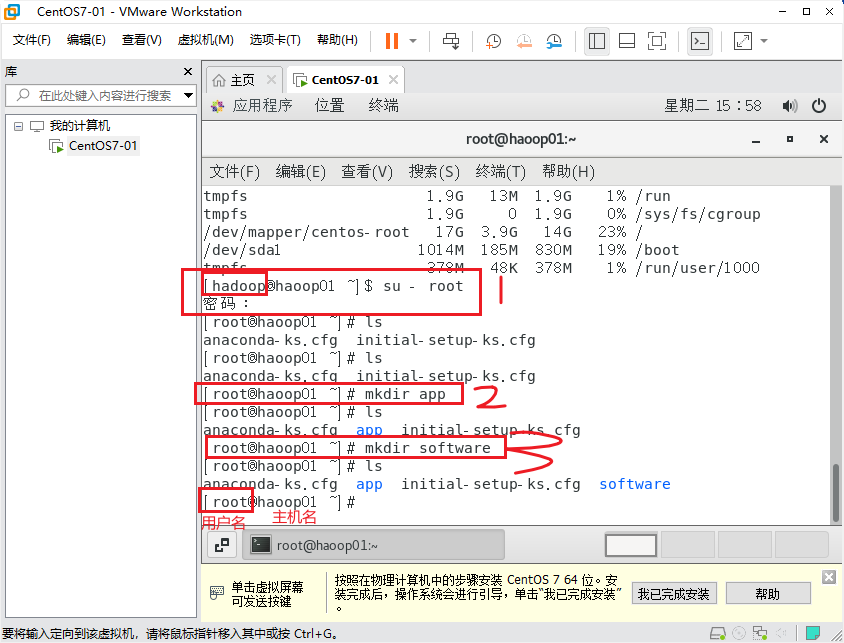Open the 位置 menu in CentOS

(329, 105)
